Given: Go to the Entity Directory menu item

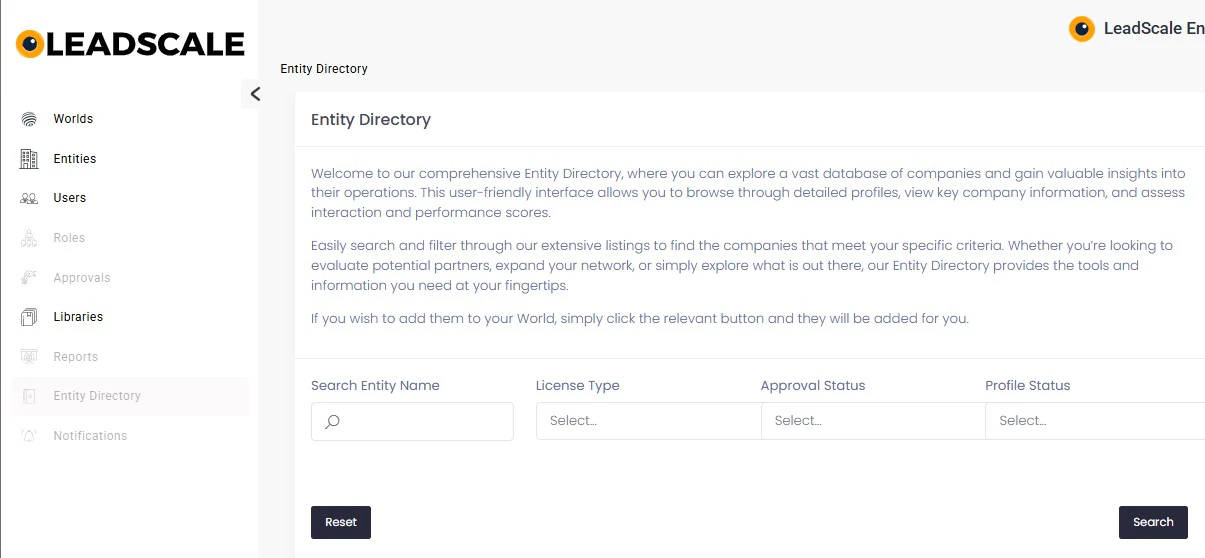Looking at the screenshot, I should (x=97, y=396).
